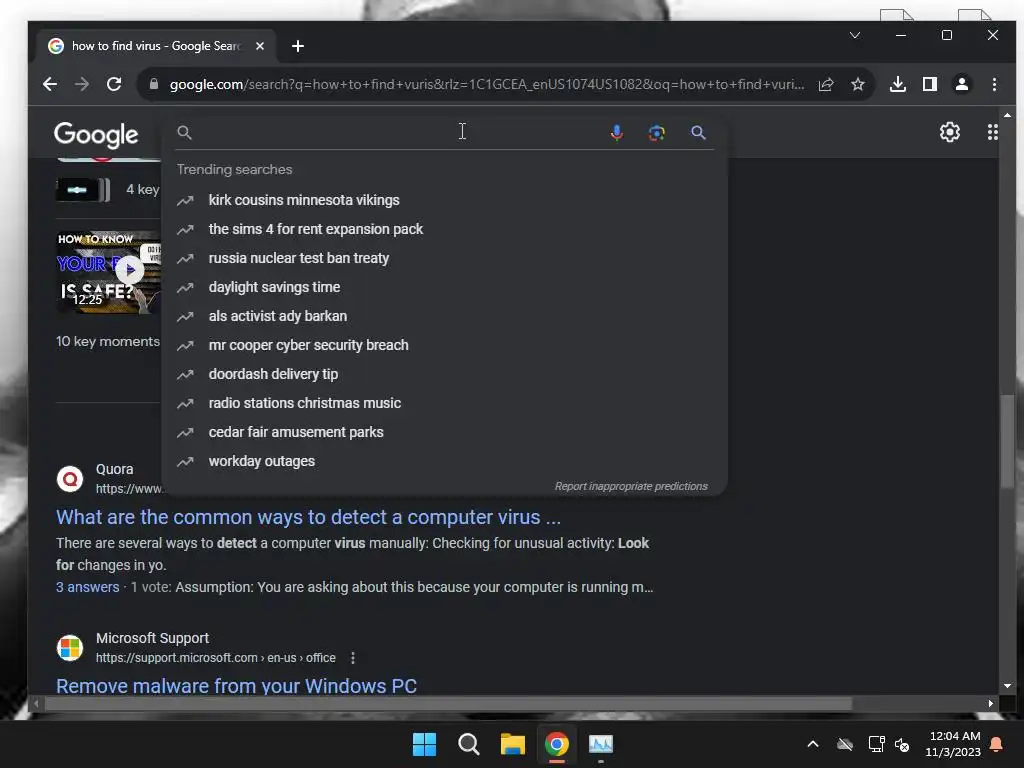This screenshot has height=768, width=1024.
Task: Open Chrome three-dot menu
Action: click(994, 84)
